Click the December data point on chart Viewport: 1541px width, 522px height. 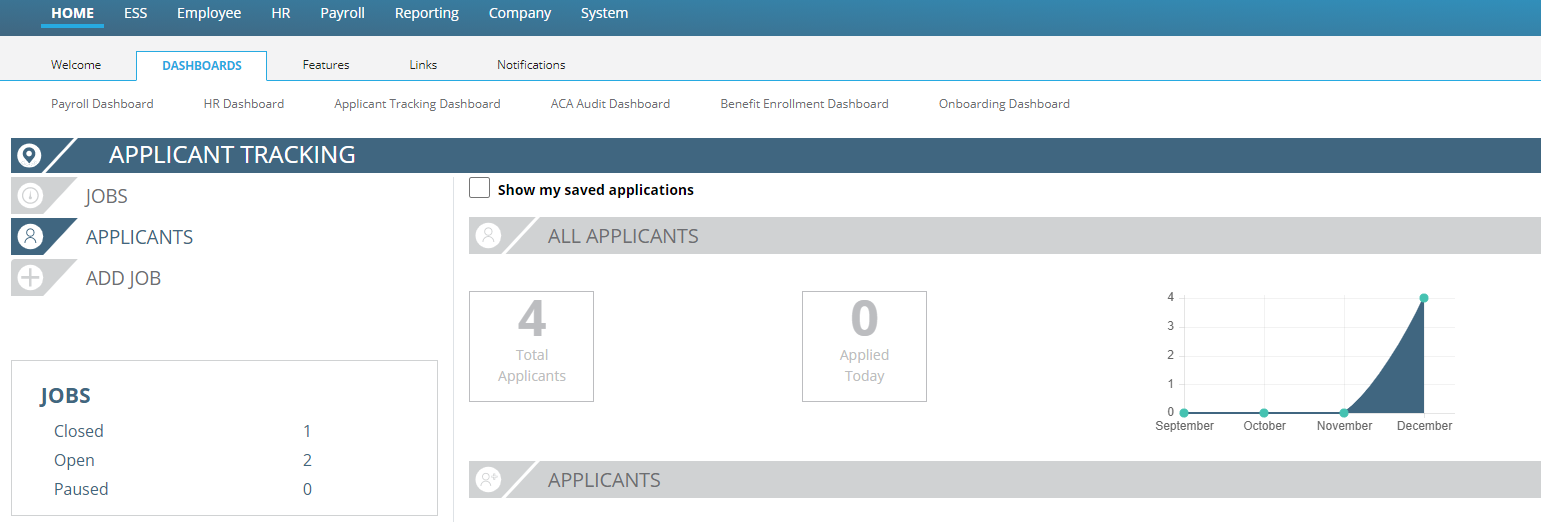(x=1423, y=298)
